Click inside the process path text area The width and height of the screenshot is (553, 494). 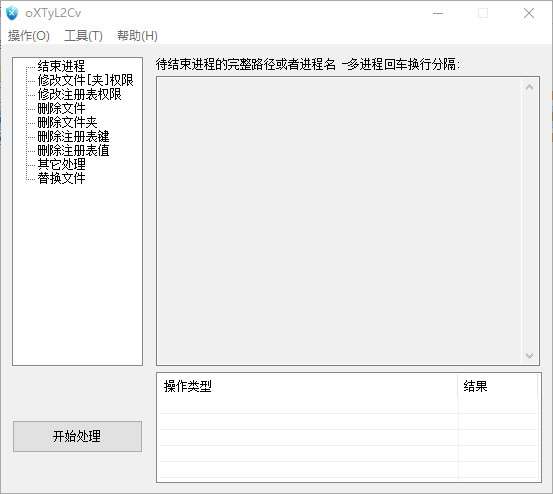pyautogui.click(x=339, y=221)
